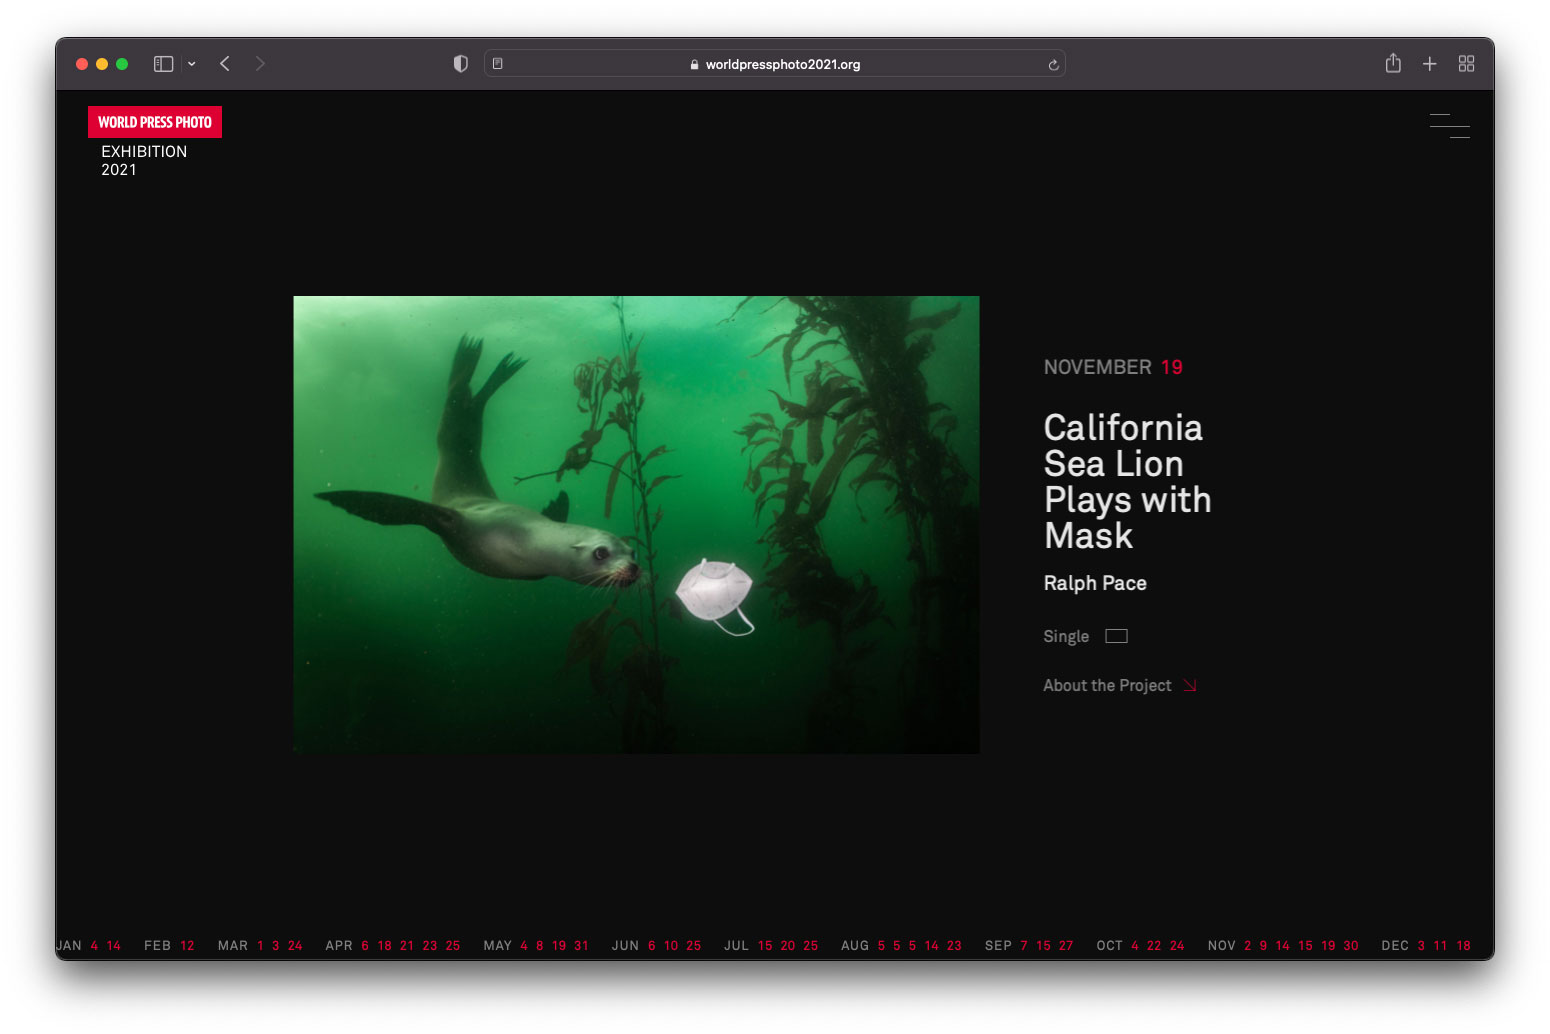Pick May 19 on the timeline
This screenshot has height=1034, width=1550.
tap(559, 945)
